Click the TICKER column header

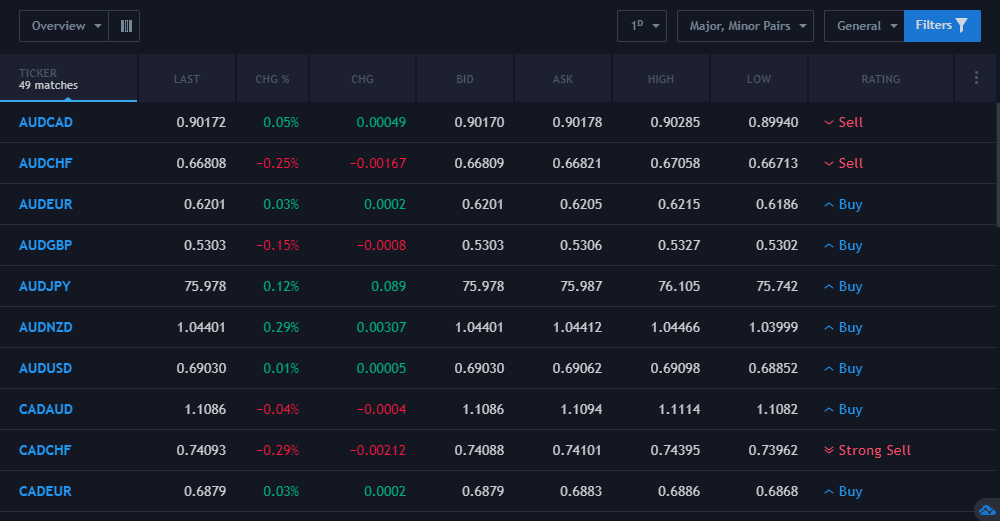pyautogui.click(x=38, y=73)
